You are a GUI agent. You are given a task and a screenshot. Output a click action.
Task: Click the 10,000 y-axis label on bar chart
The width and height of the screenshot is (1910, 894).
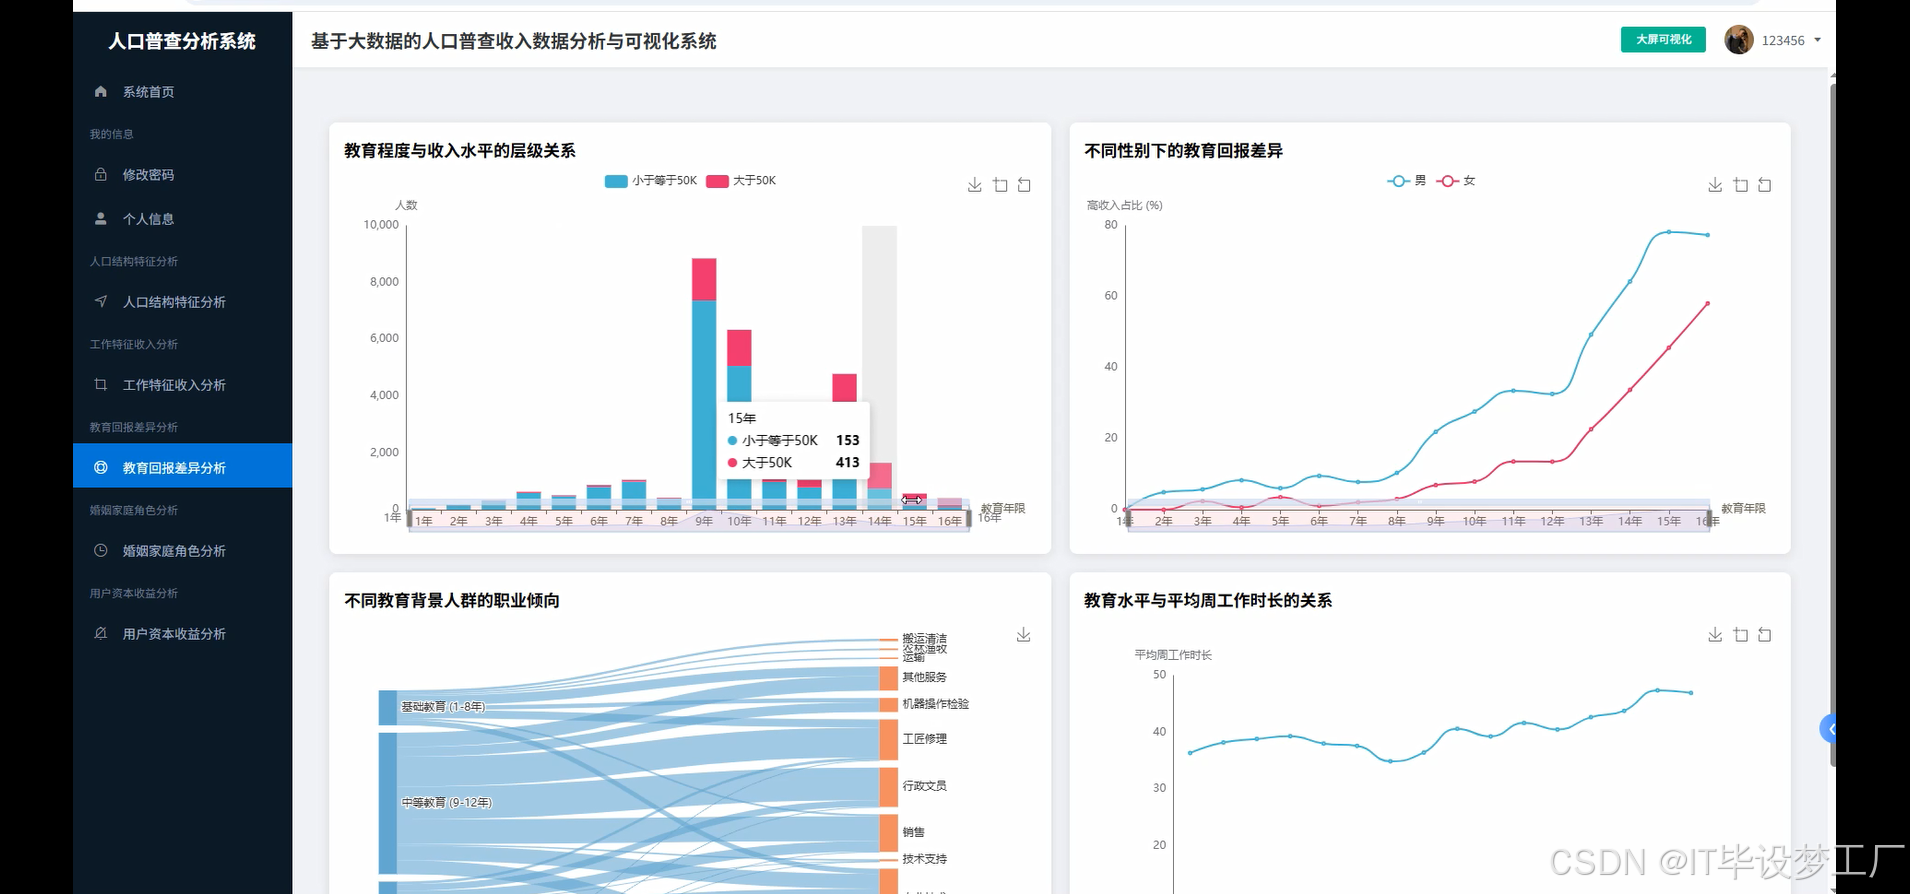[381, 225]
